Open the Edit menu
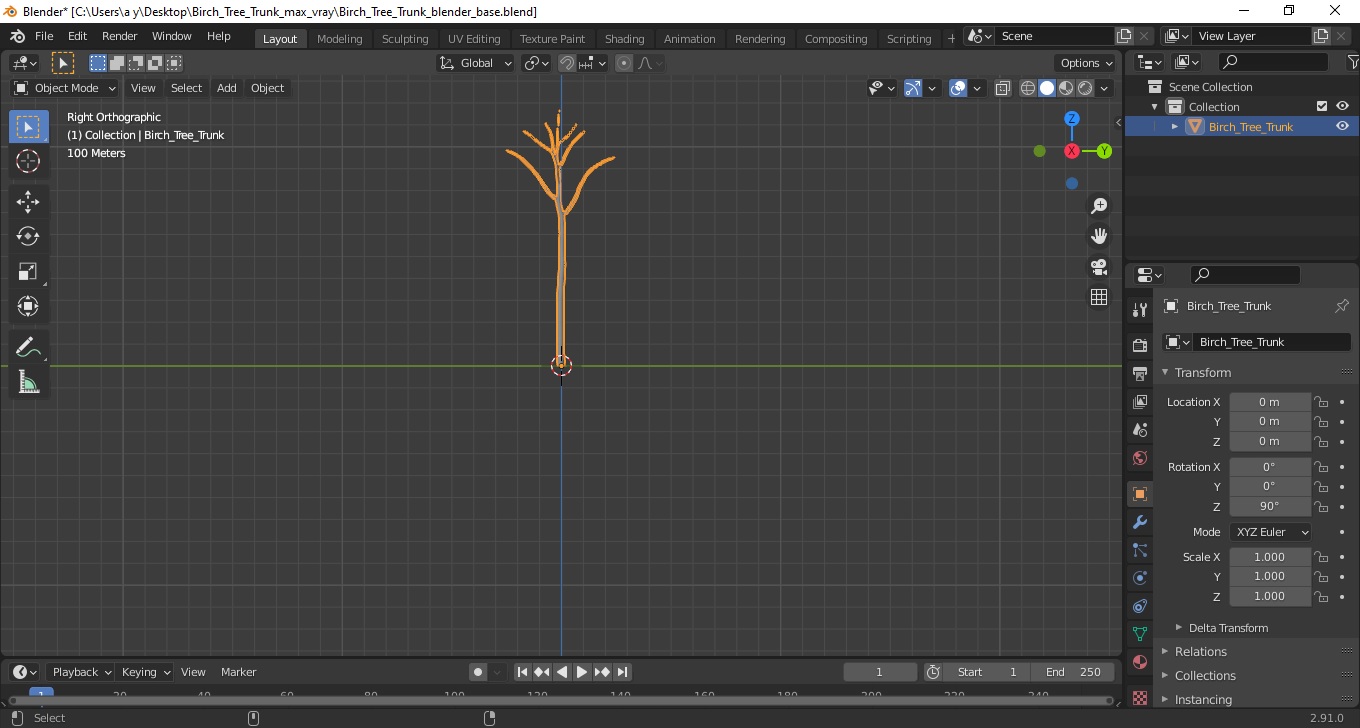The width and height of the screenshot is (1360, 728). point(78,36)
